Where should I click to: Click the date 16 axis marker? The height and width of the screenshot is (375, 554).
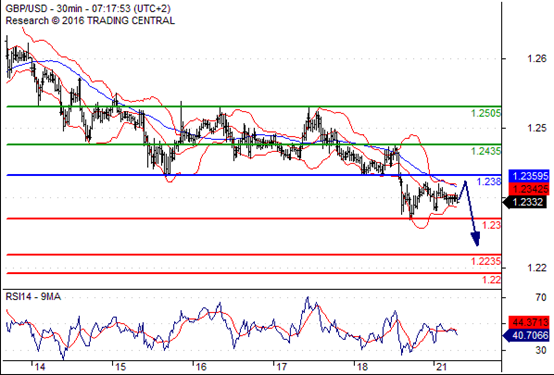tap(201, 367)
